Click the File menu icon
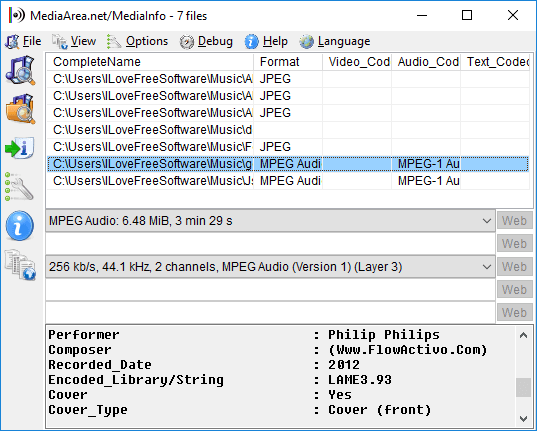537x431 pixels. [x=12, y=41]
